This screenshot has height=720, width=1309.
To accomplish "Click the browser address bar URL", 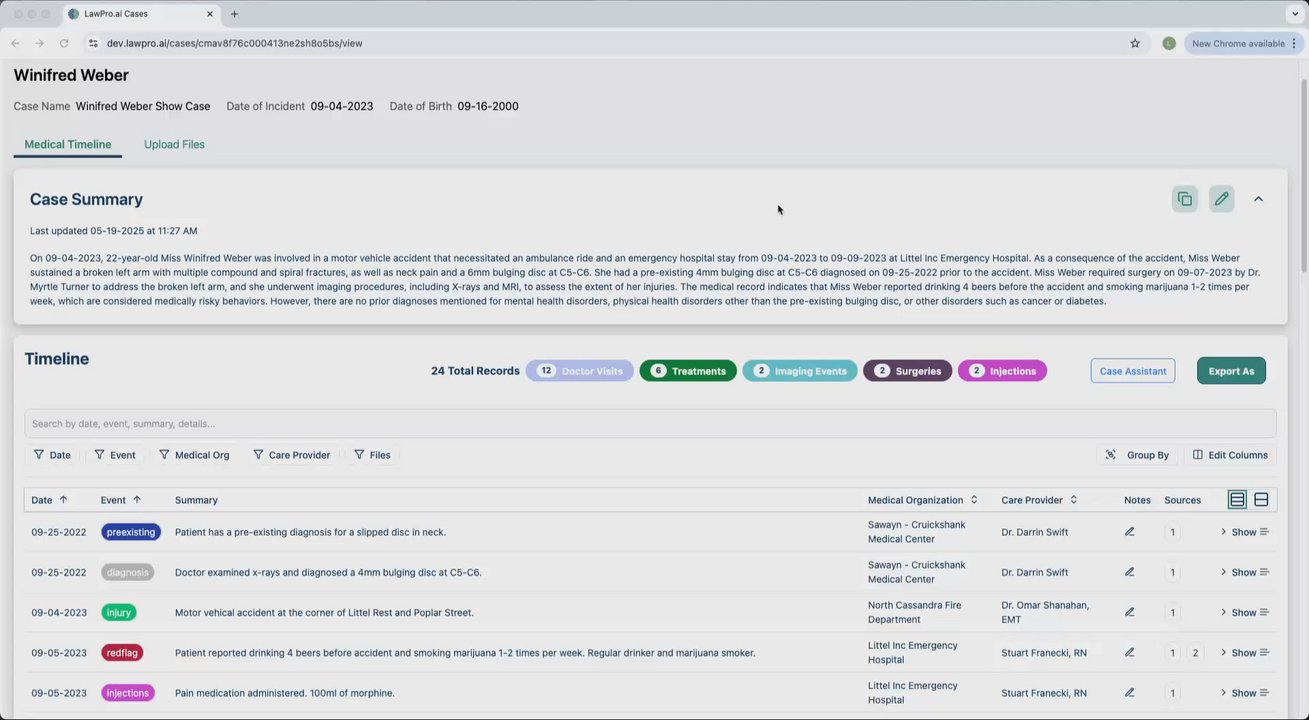I will coord(234,43).
